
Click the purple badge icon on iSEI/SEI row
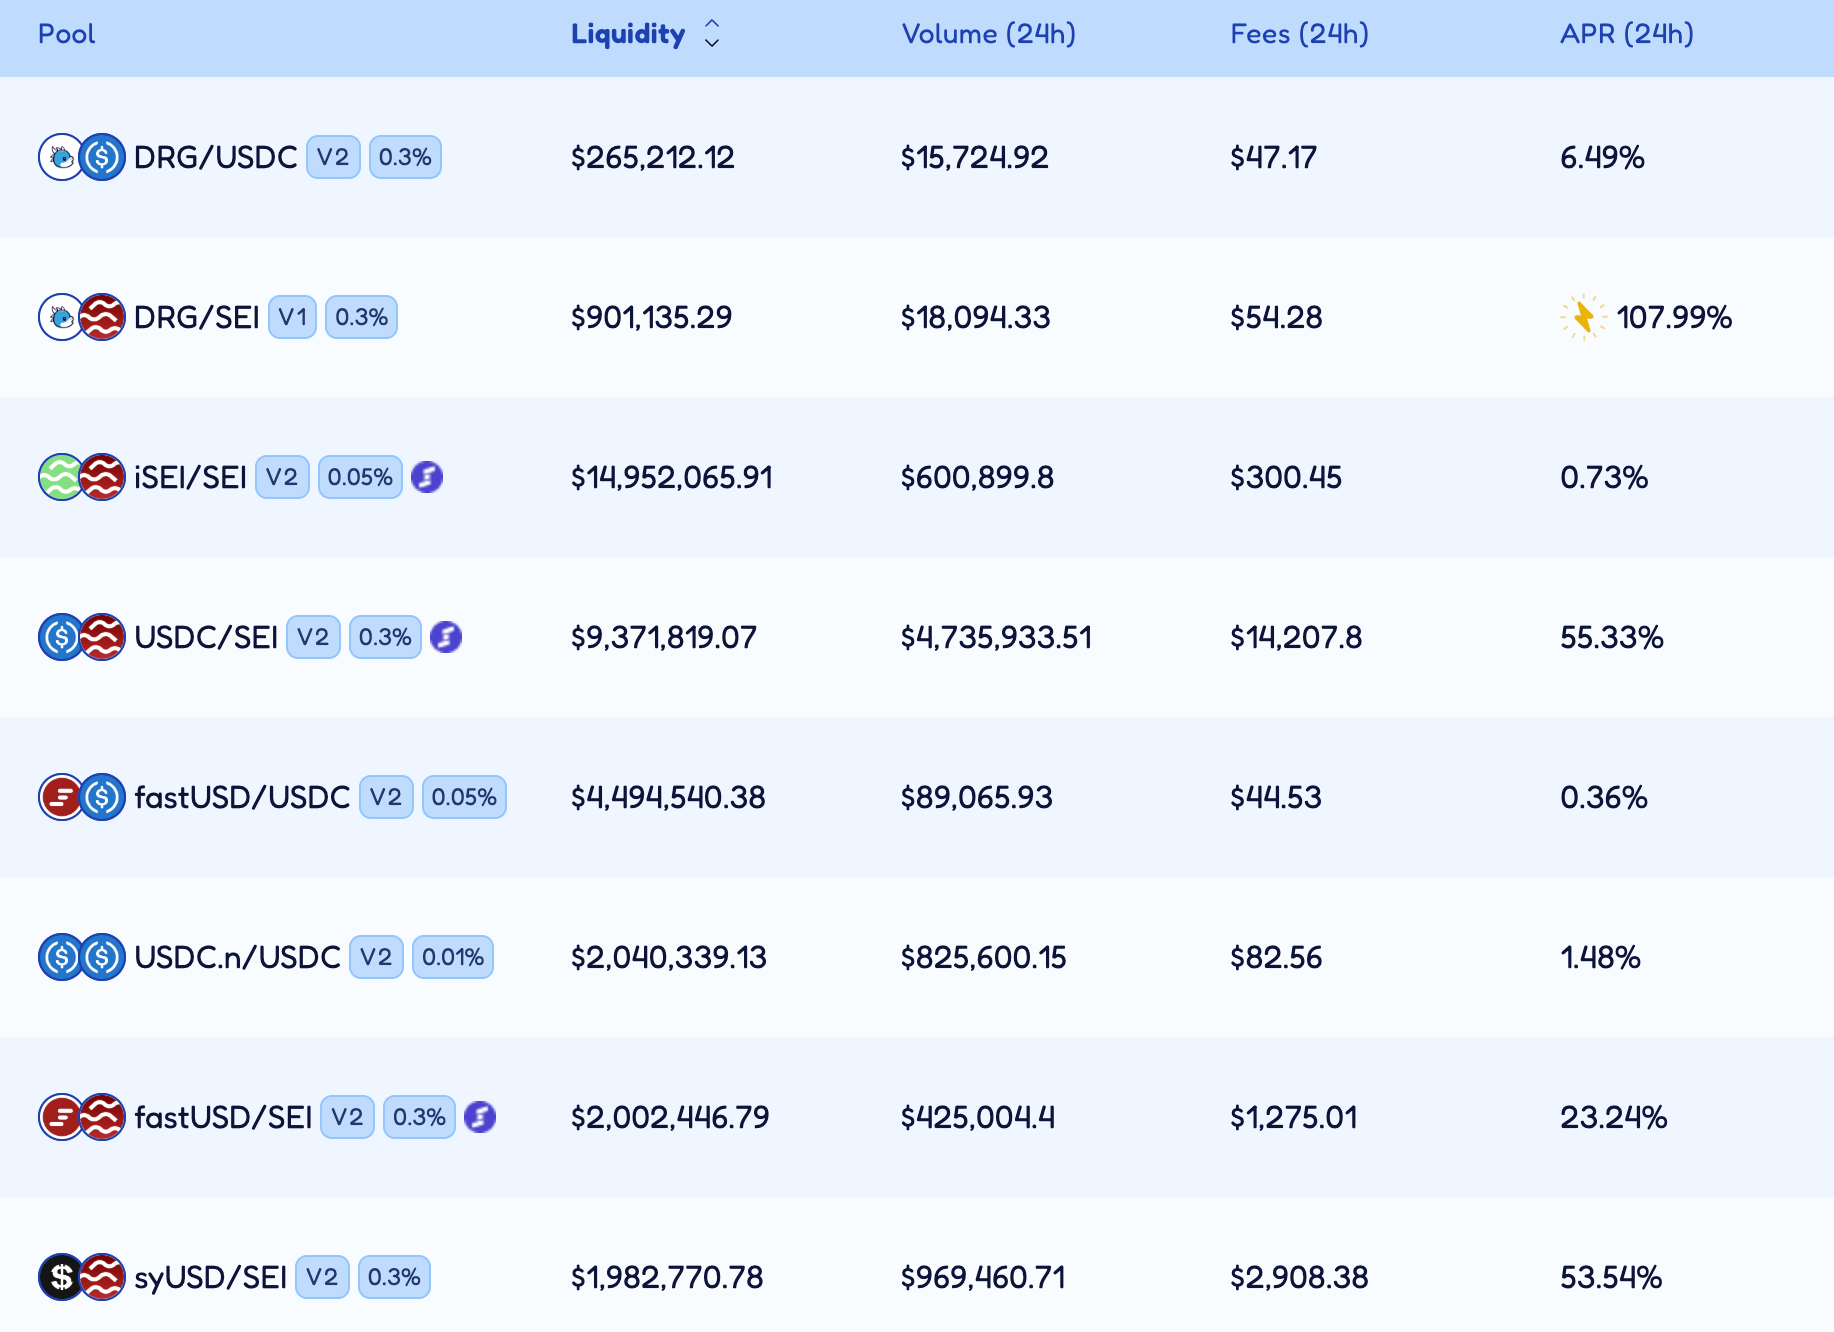point(427,477)
